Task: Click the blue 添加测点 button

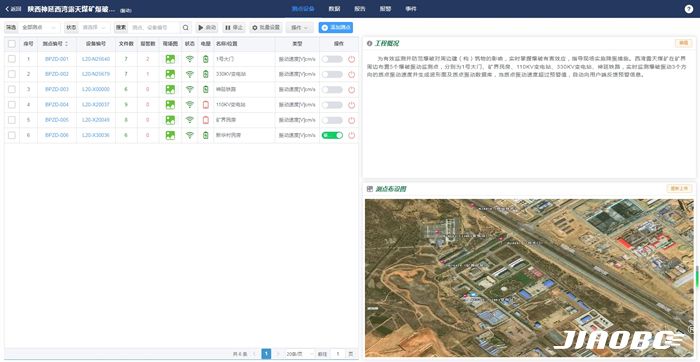Action: pyautogui.click(x=336, y=28)
